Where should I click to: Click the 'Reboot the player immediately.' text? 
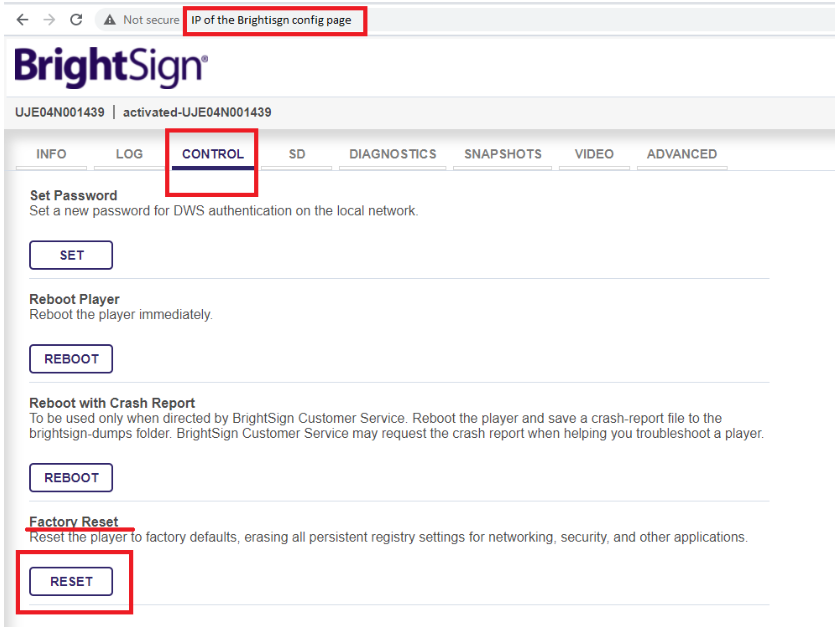pos(121,315)
